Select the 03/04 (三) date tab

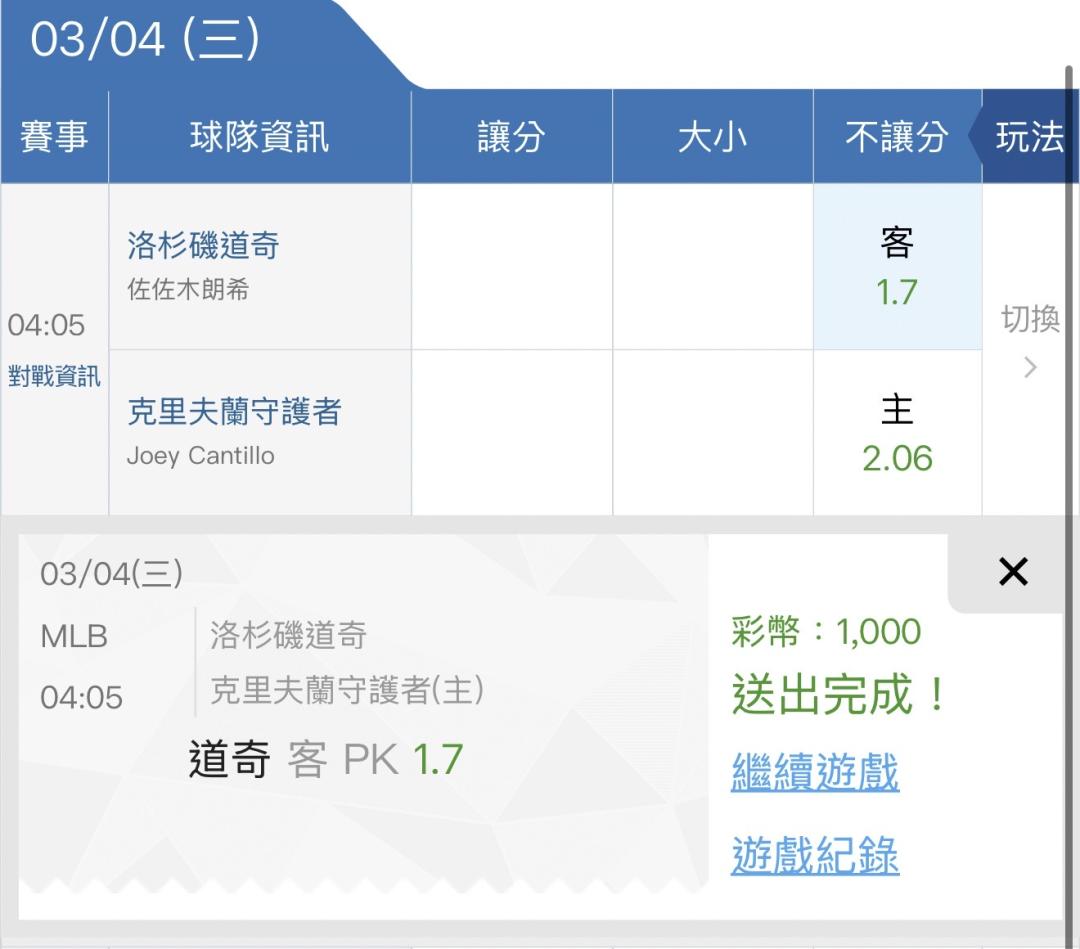(x=146, y=40)
